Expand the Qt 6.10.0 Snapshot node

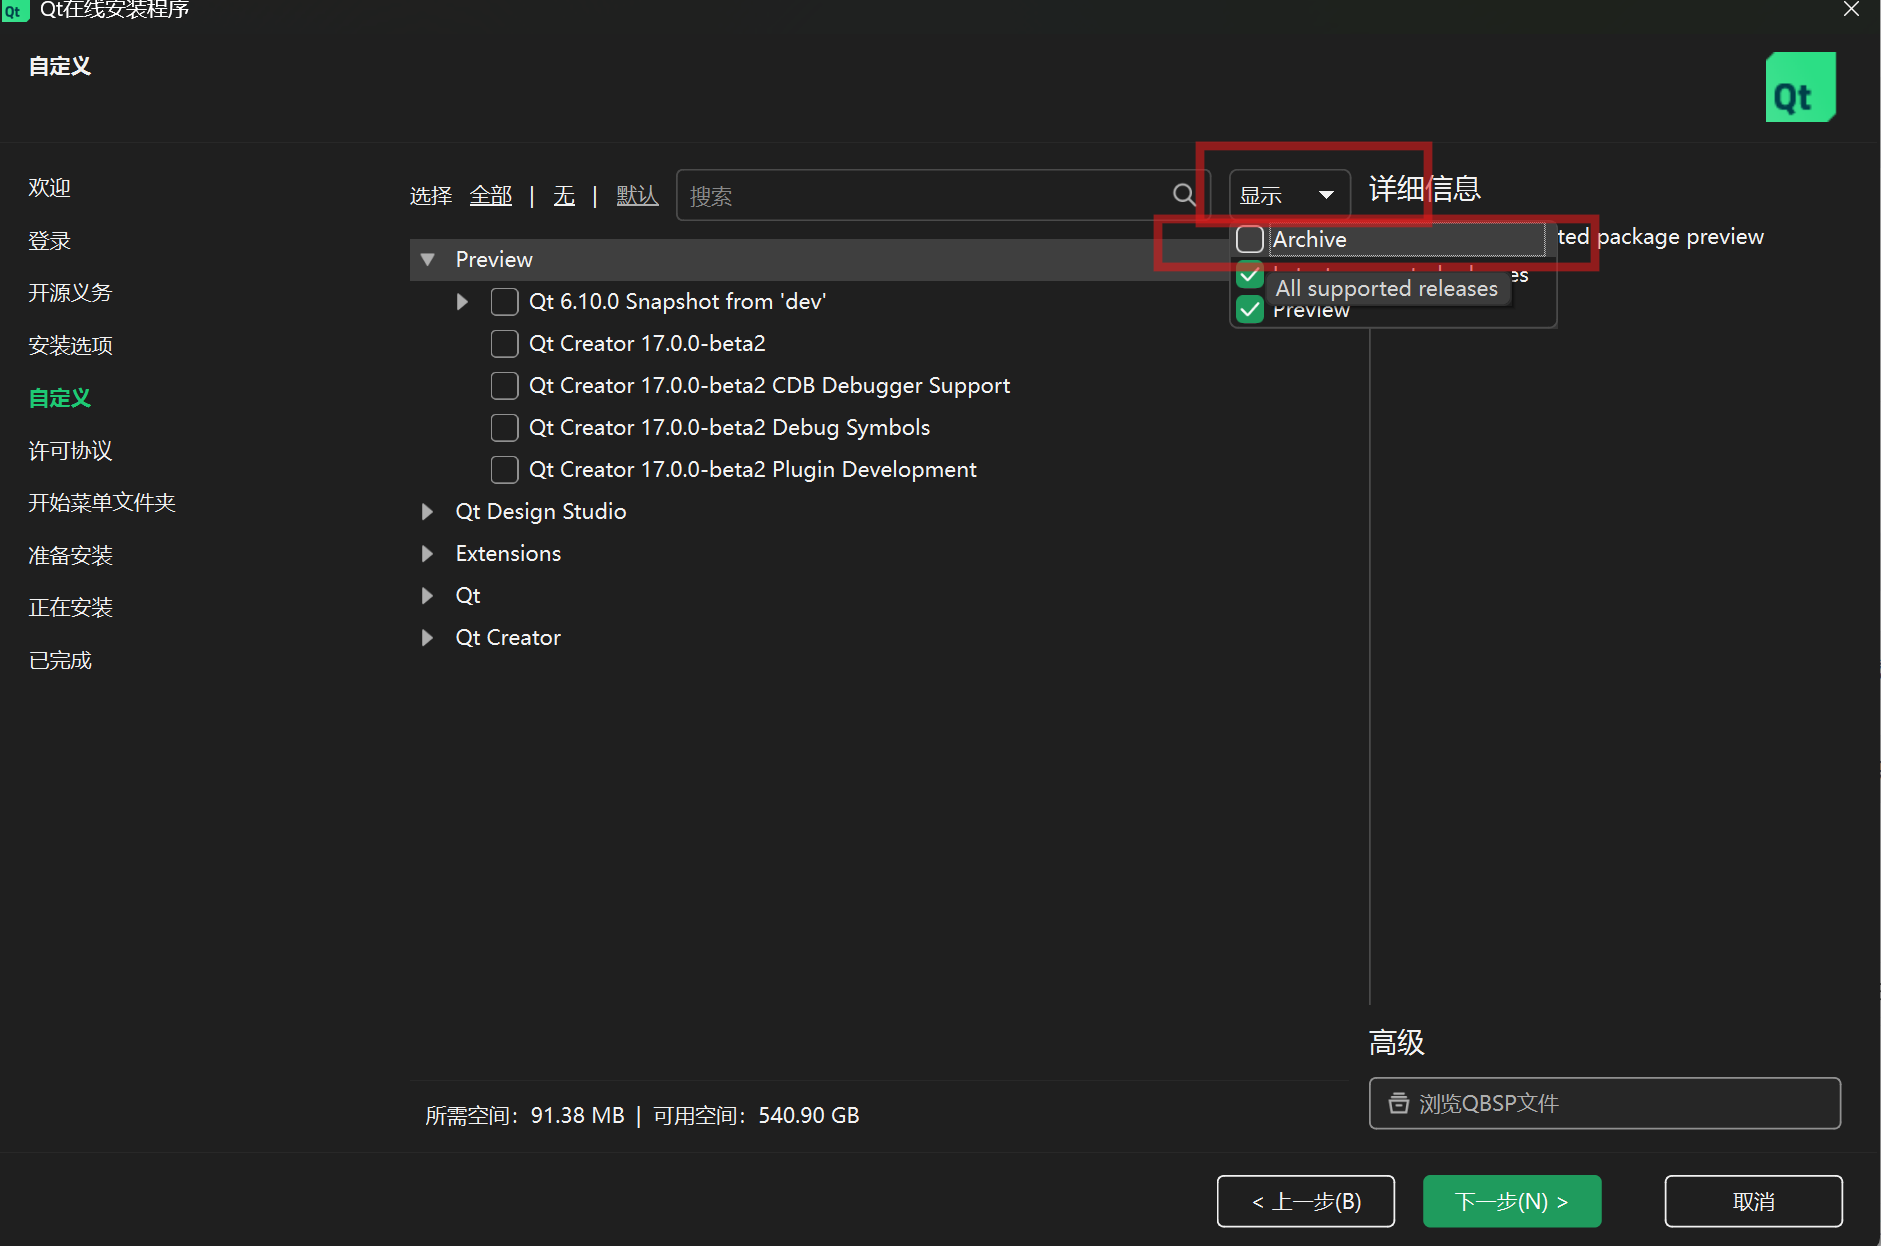462,301
